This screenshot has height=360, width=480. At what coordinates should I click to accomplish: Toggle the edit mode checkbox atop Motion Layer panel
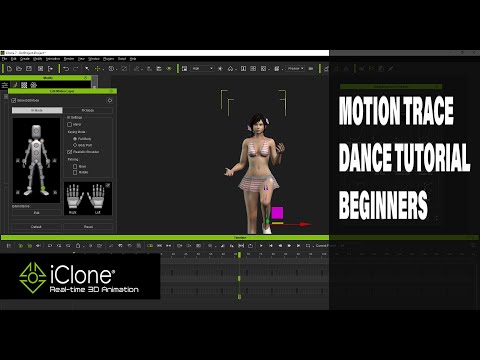pyautogui.click(x=14, y=100)
